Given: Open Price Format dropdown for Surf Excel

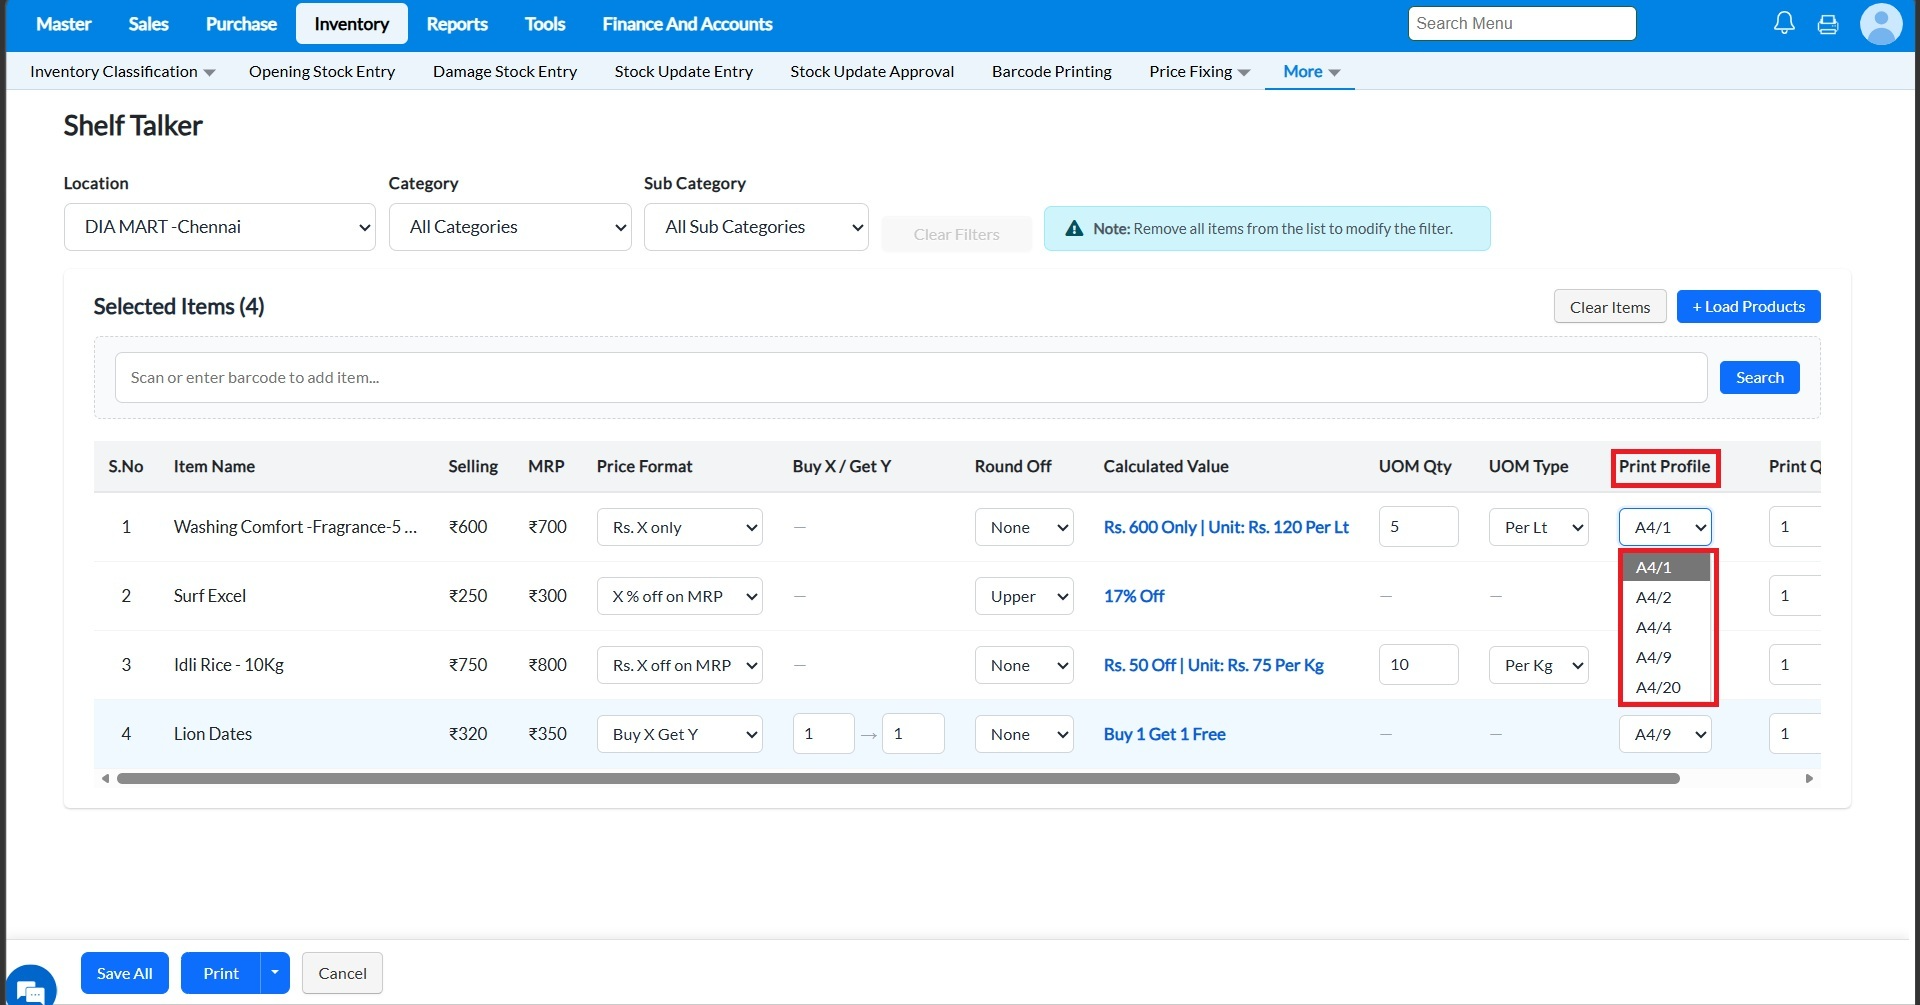Looking at the screenshot, I should (679, 596).
